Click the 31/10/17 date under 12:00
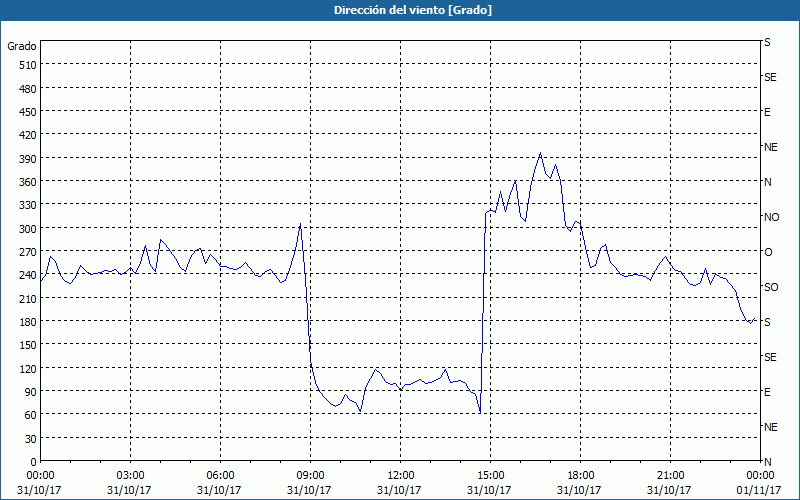 [x=399, y=490]
